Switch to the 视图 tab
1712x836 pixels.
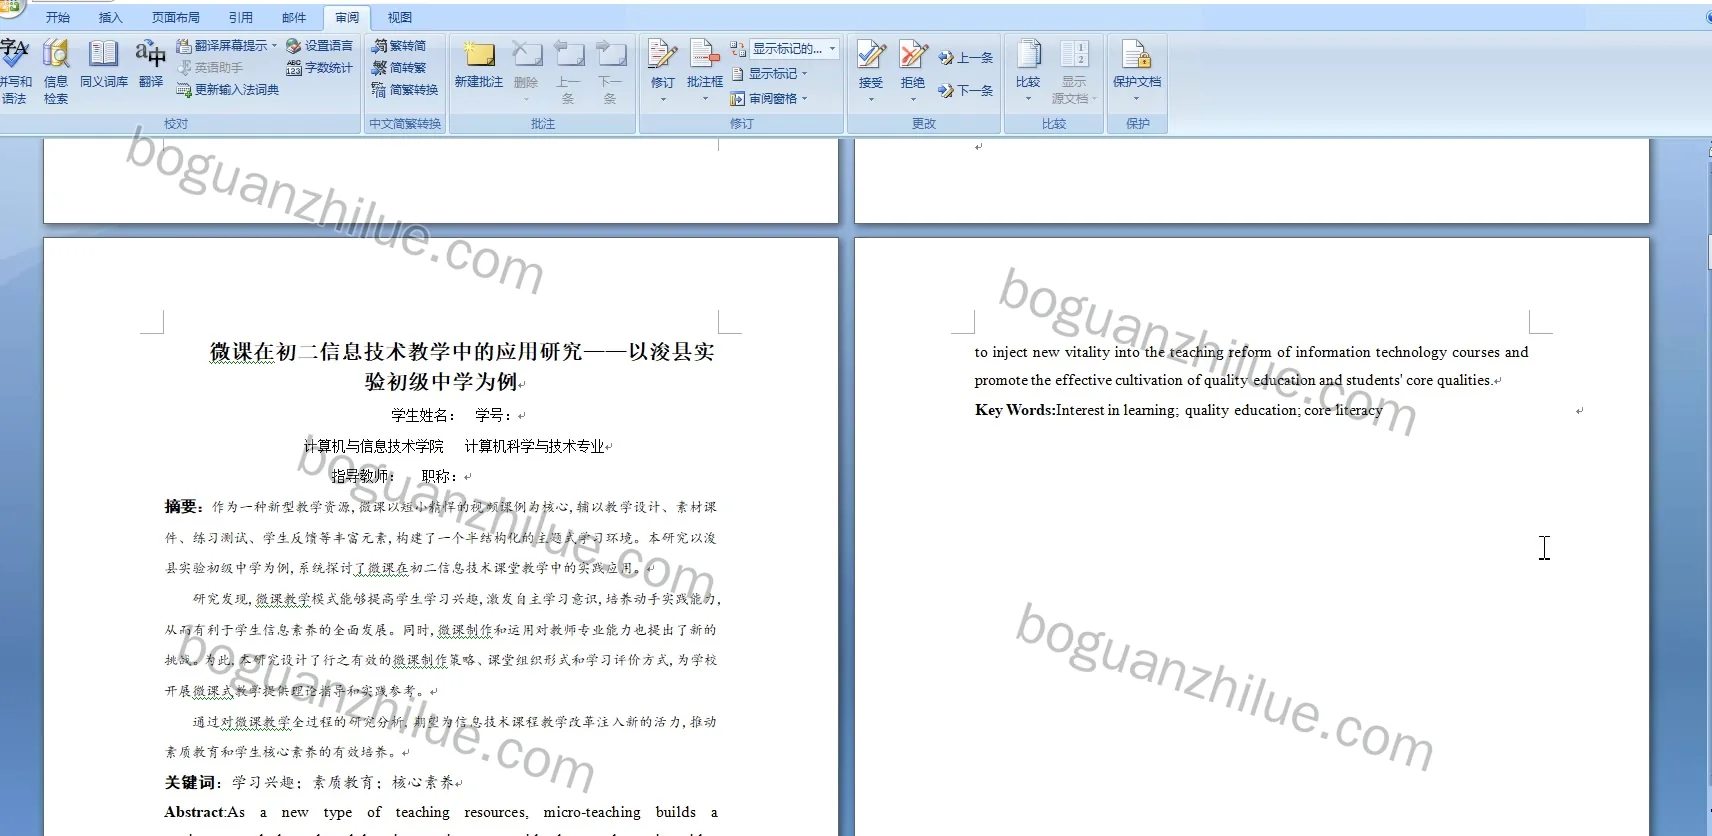[400, 17]
